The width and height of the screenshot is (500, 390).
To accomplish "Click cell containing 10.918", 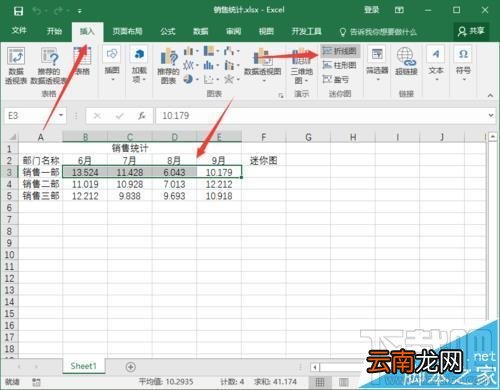I will click(x=219, y=196).
